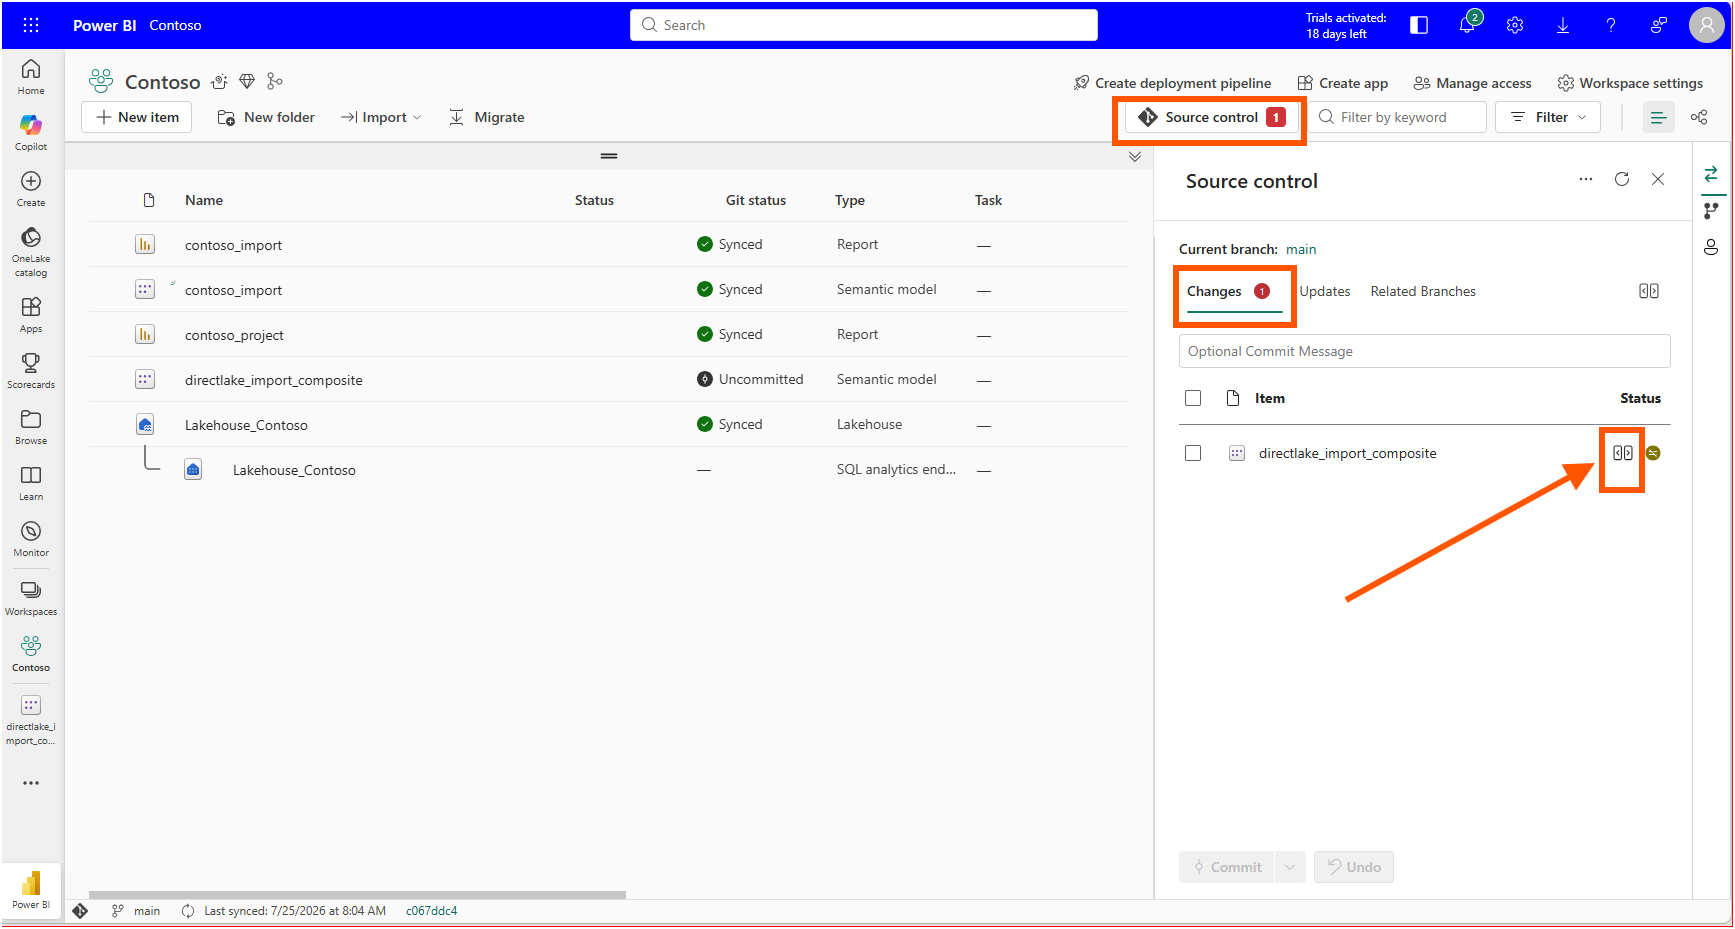Click the Source control button
The width and height of the screenshot is (1735, 929).
[x=1211, y=117]
